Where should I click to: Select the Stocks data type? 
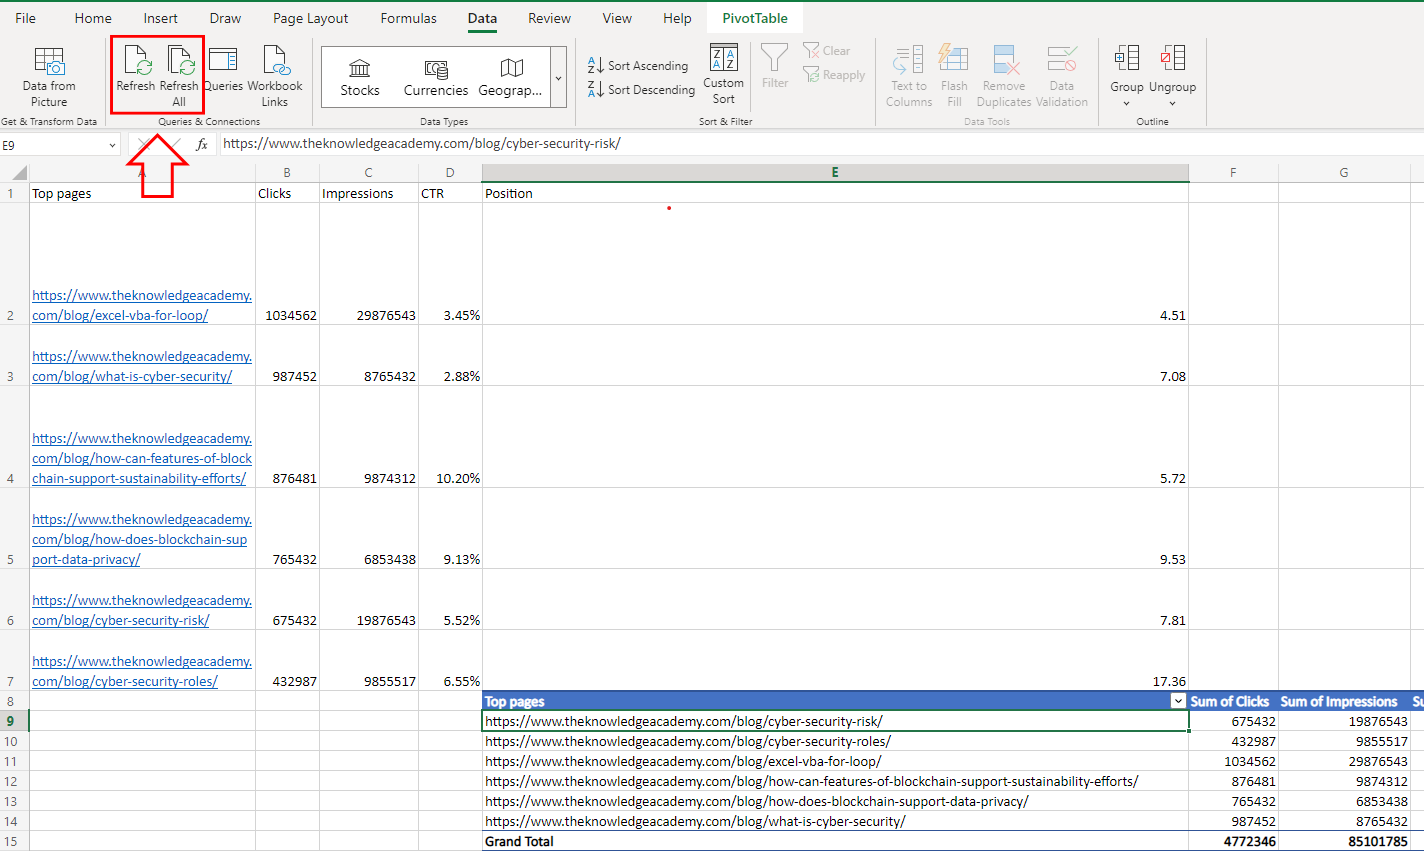(x=360, y=77)
